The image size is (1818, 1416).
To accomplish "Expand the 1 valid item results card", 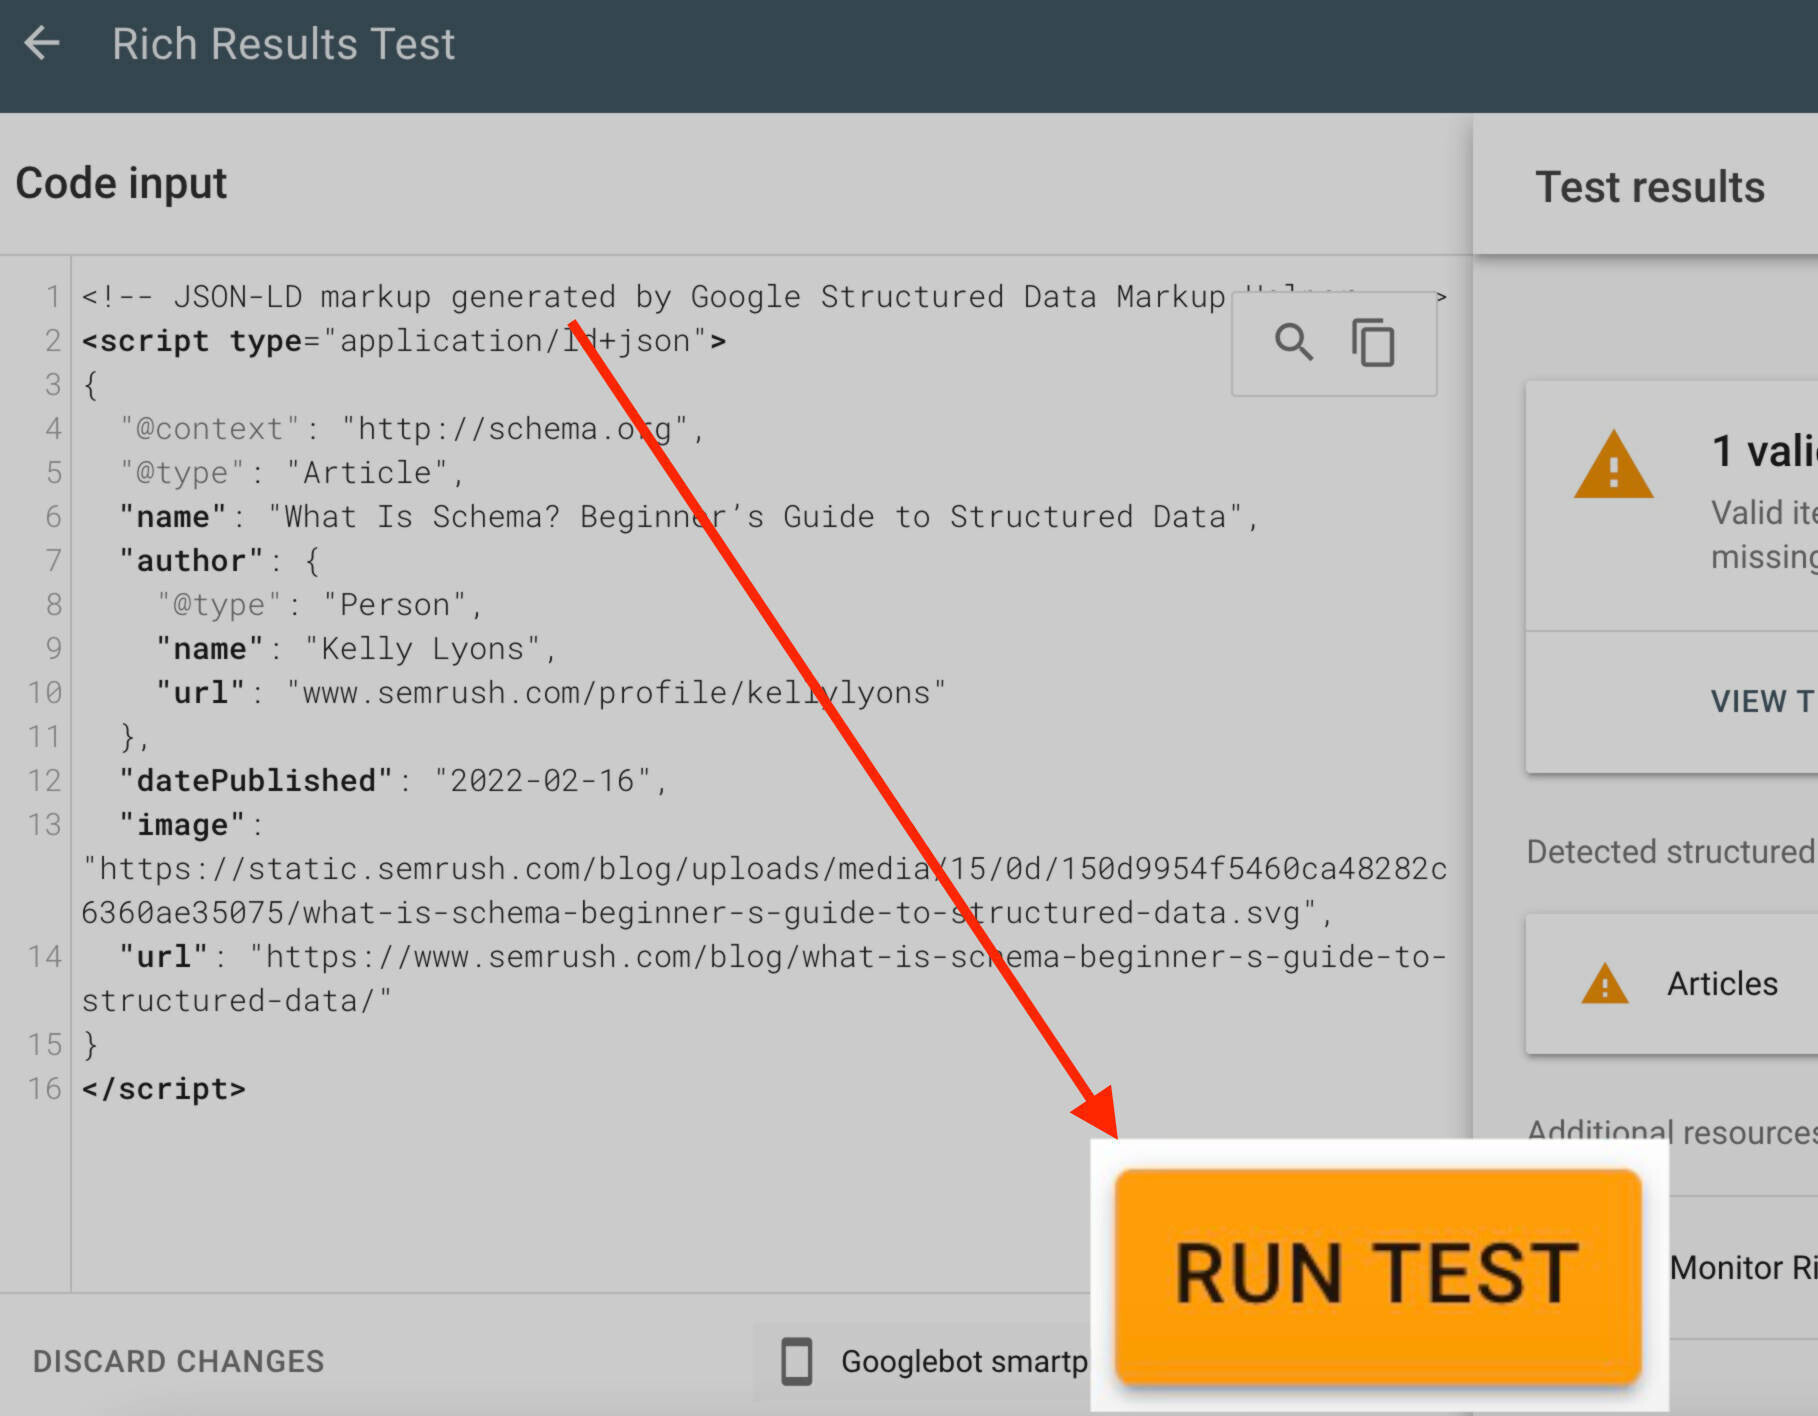I will [x=1700, y=500].
